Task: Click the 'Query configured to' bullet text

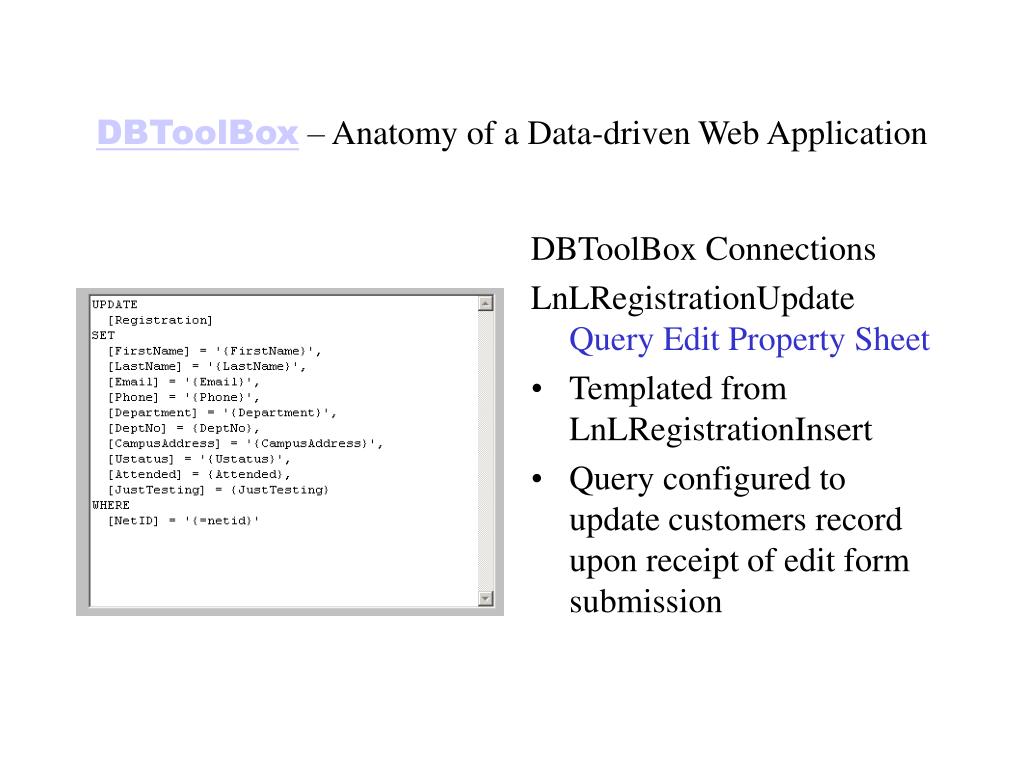Action: pos(707,479)
